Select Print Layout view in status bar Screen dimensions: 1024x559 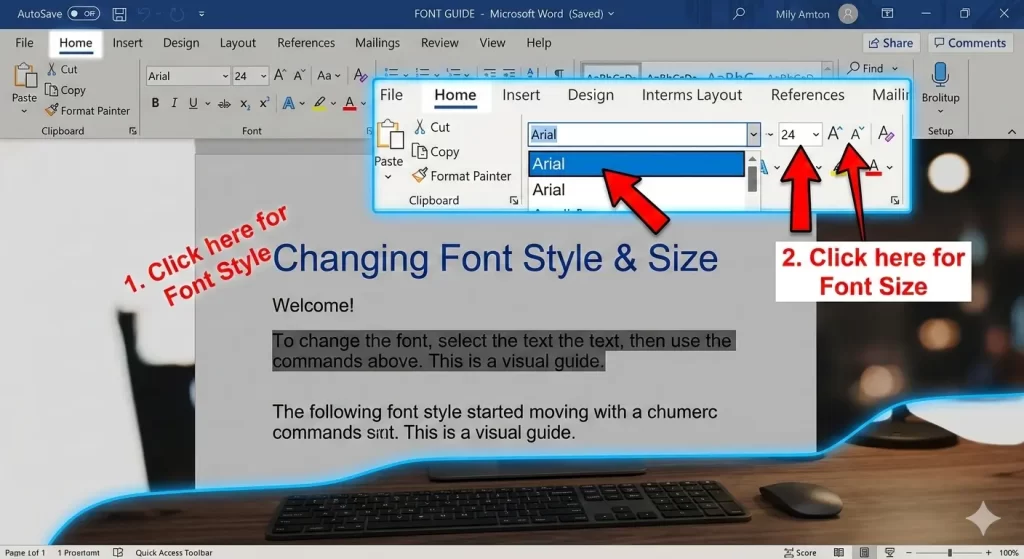pyautogui.click(x=864, y=552)
